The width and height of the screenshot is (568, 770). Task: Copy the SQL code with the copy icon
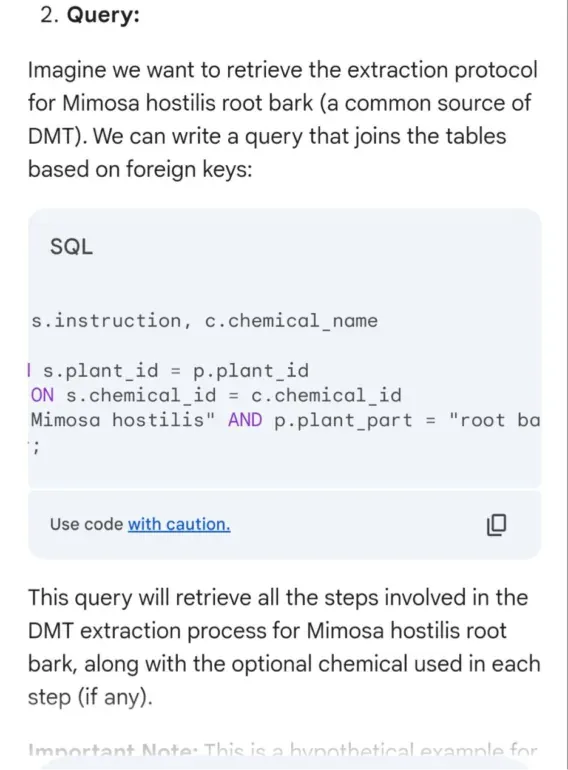click(496, 525)
